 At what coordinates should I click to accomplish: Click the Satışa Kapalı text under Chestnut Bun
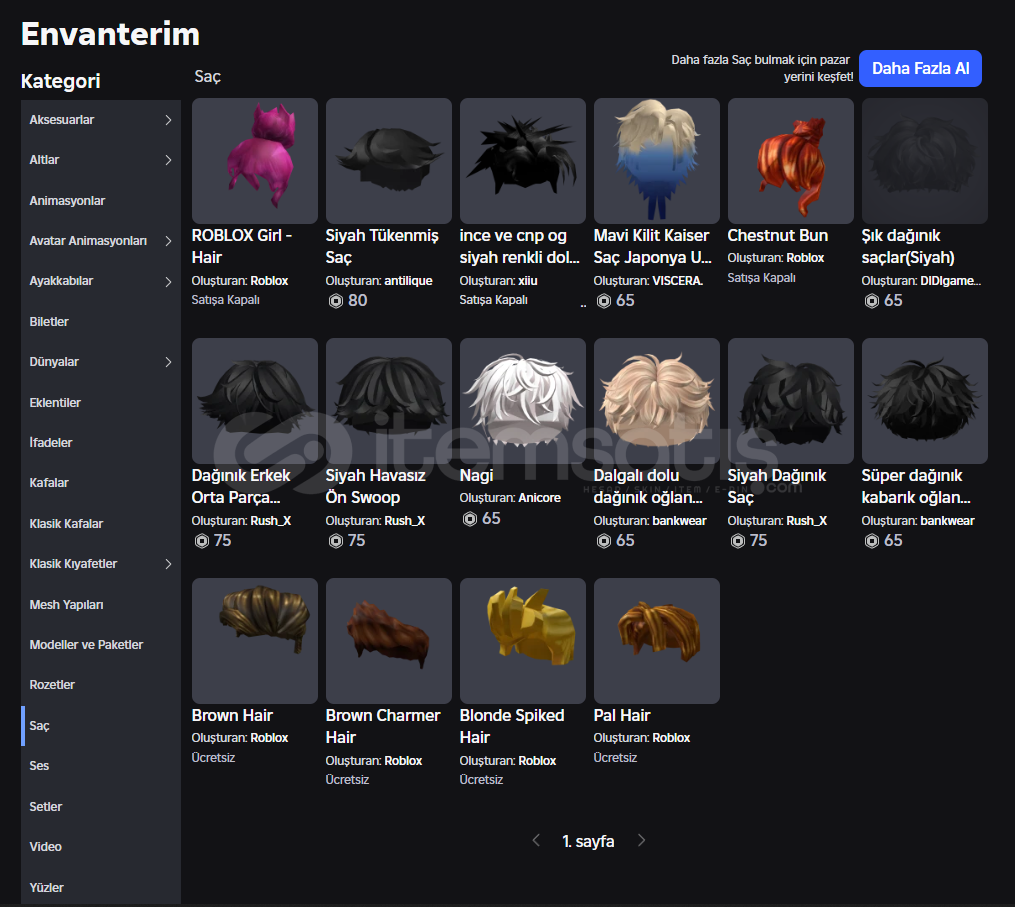point(761,278)
